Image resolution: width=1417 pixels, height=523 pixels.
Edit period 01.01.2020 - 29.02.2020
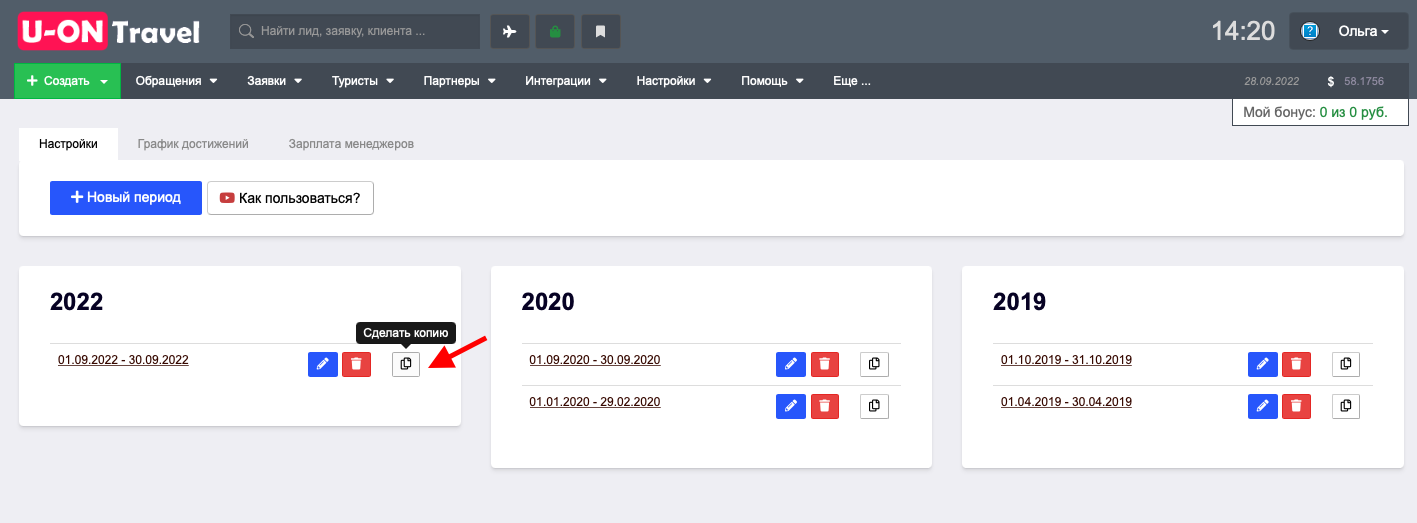[x=791, y=405]
